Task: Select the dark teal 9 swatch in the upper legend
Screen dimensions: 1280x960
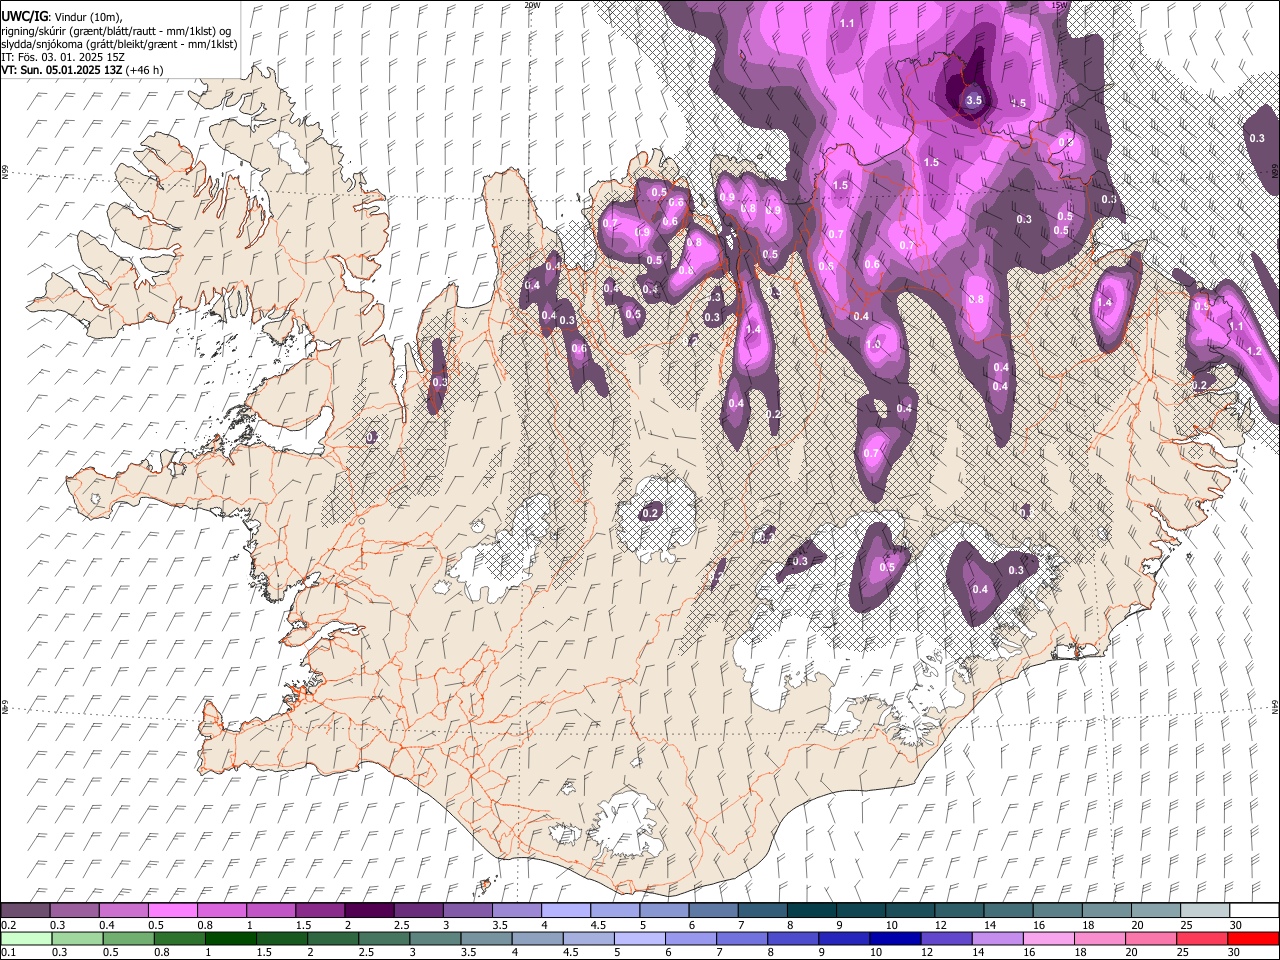Action: tap(860, 910)
